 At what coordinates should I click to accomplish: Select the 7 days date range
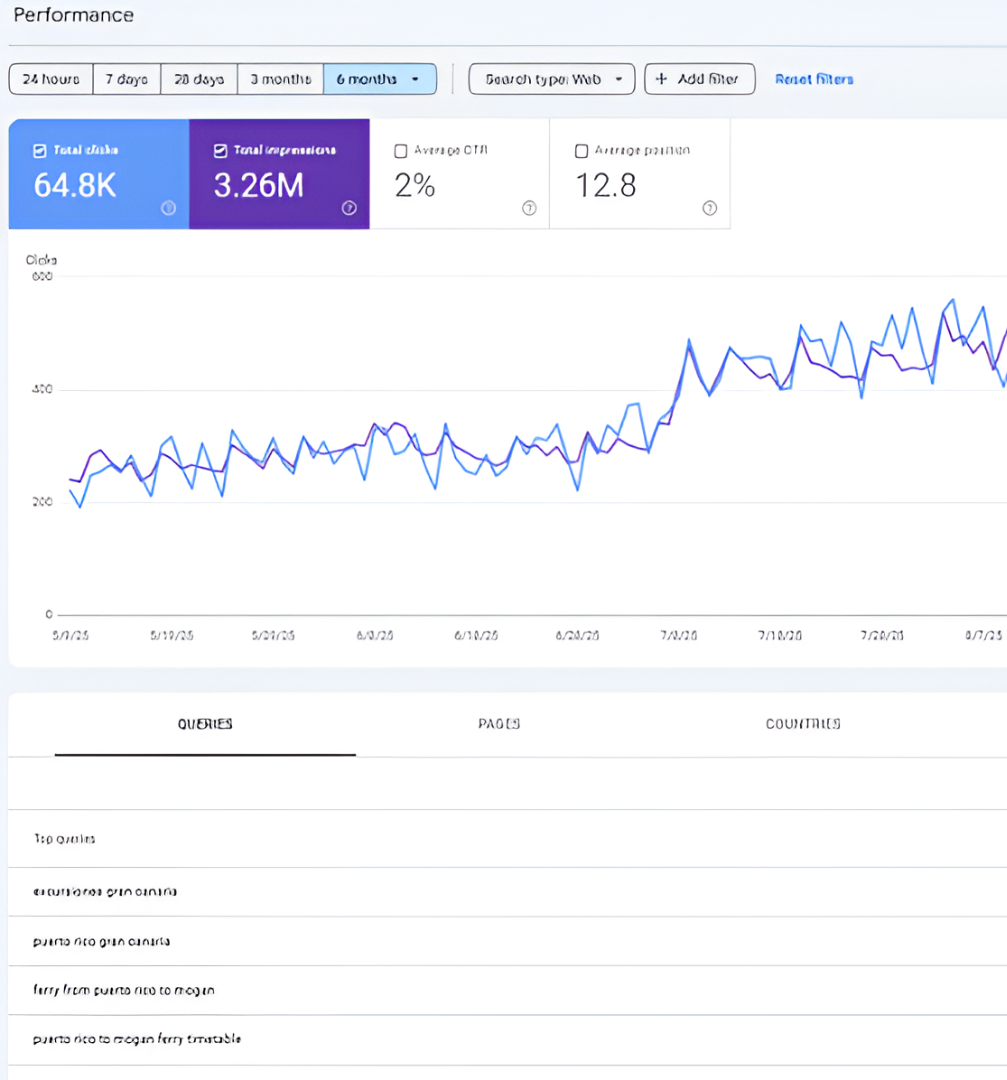[127, 79]
